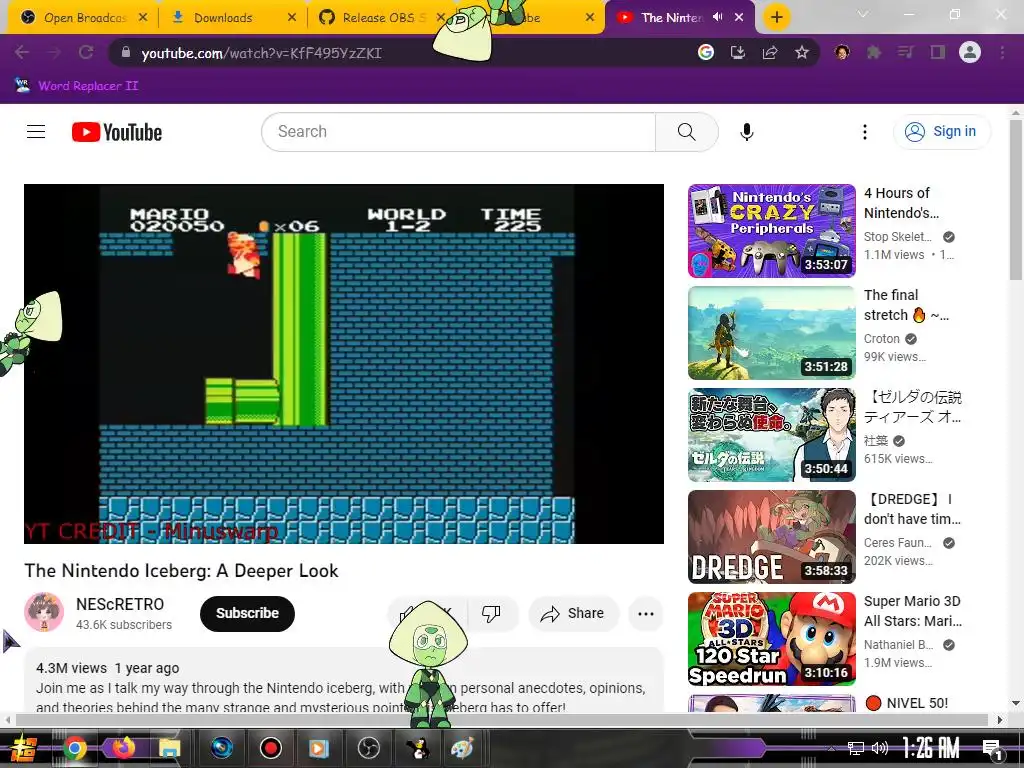The height and width of the screenshot is (768, 1024).
Task: Switch to Open Broadcaster tab
Action: click(x=84, y=18)
